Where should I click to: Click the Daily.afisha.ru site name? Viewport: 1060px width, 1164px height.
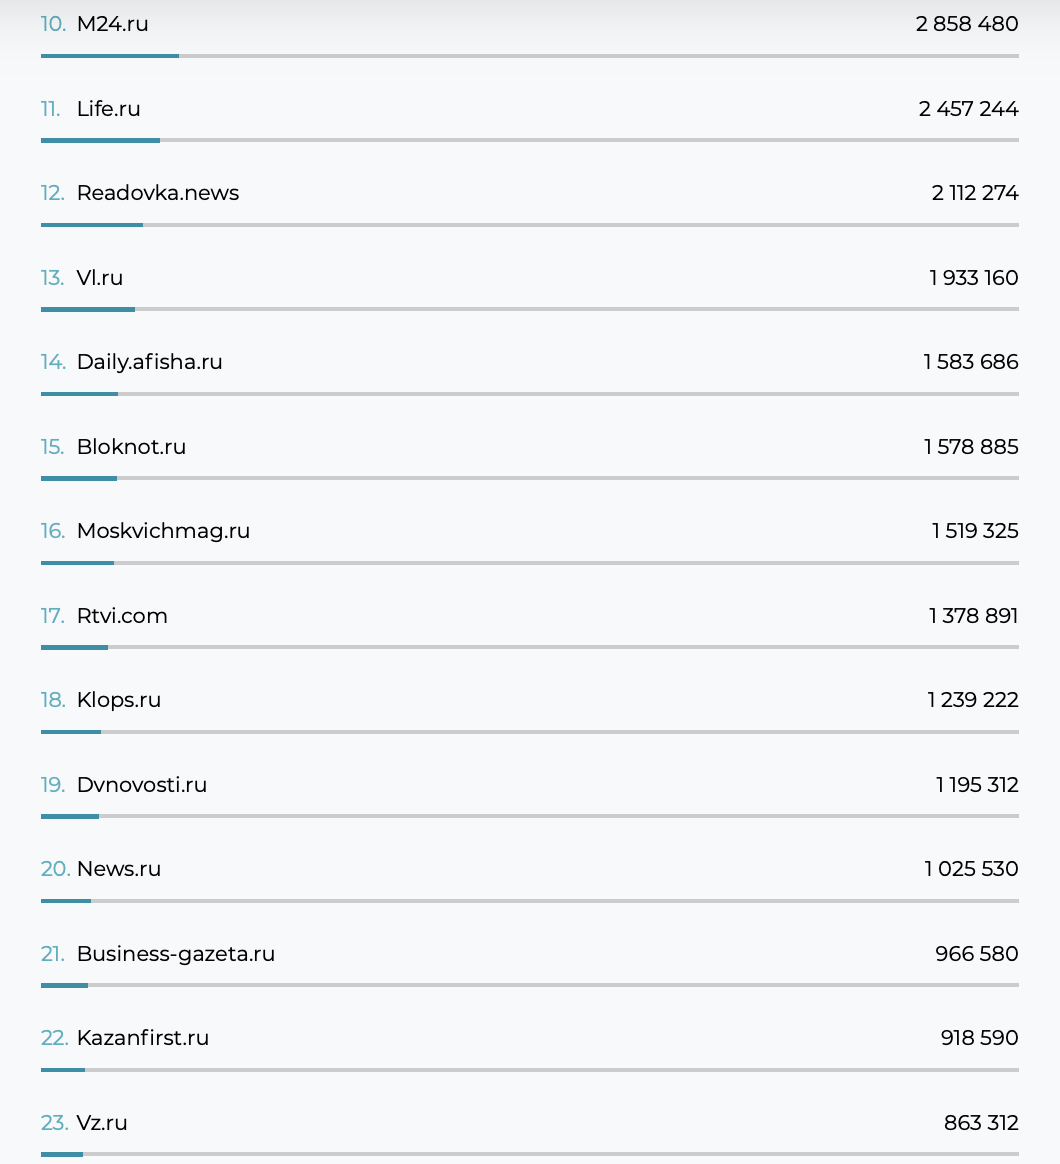(149, 362)
